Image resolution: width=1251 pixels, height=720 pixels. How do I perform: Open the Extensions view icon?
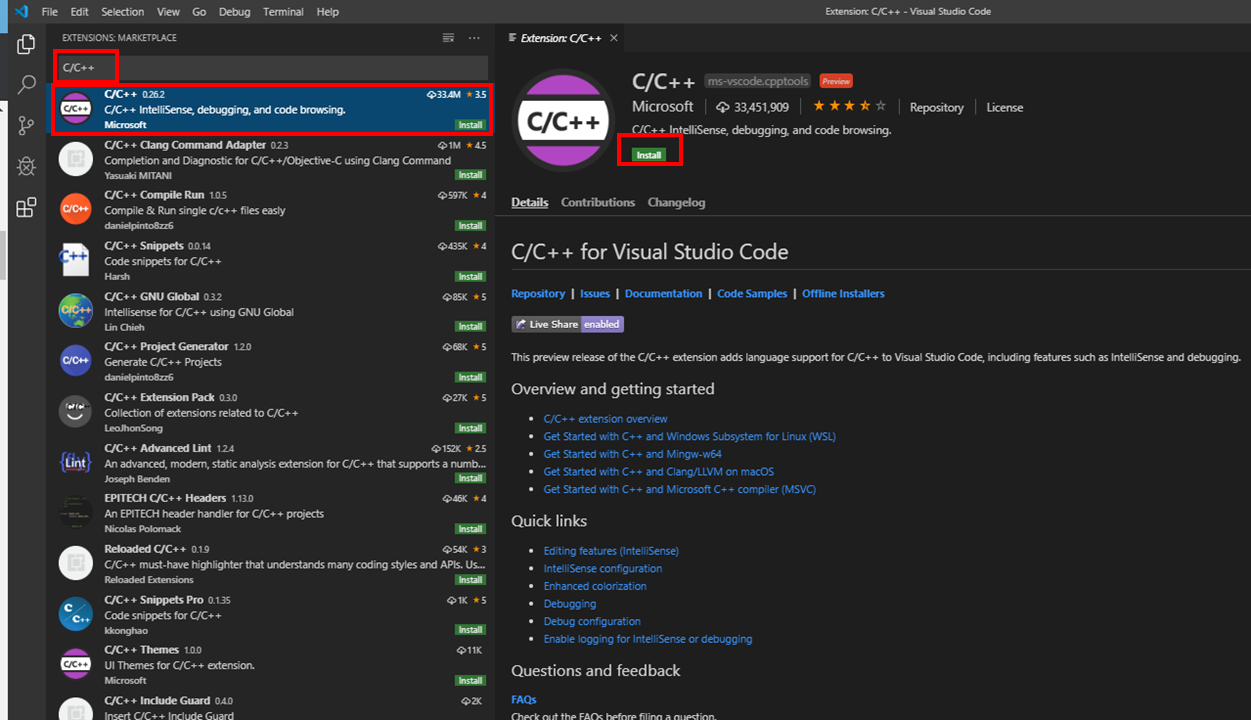[x=27, y=208]
